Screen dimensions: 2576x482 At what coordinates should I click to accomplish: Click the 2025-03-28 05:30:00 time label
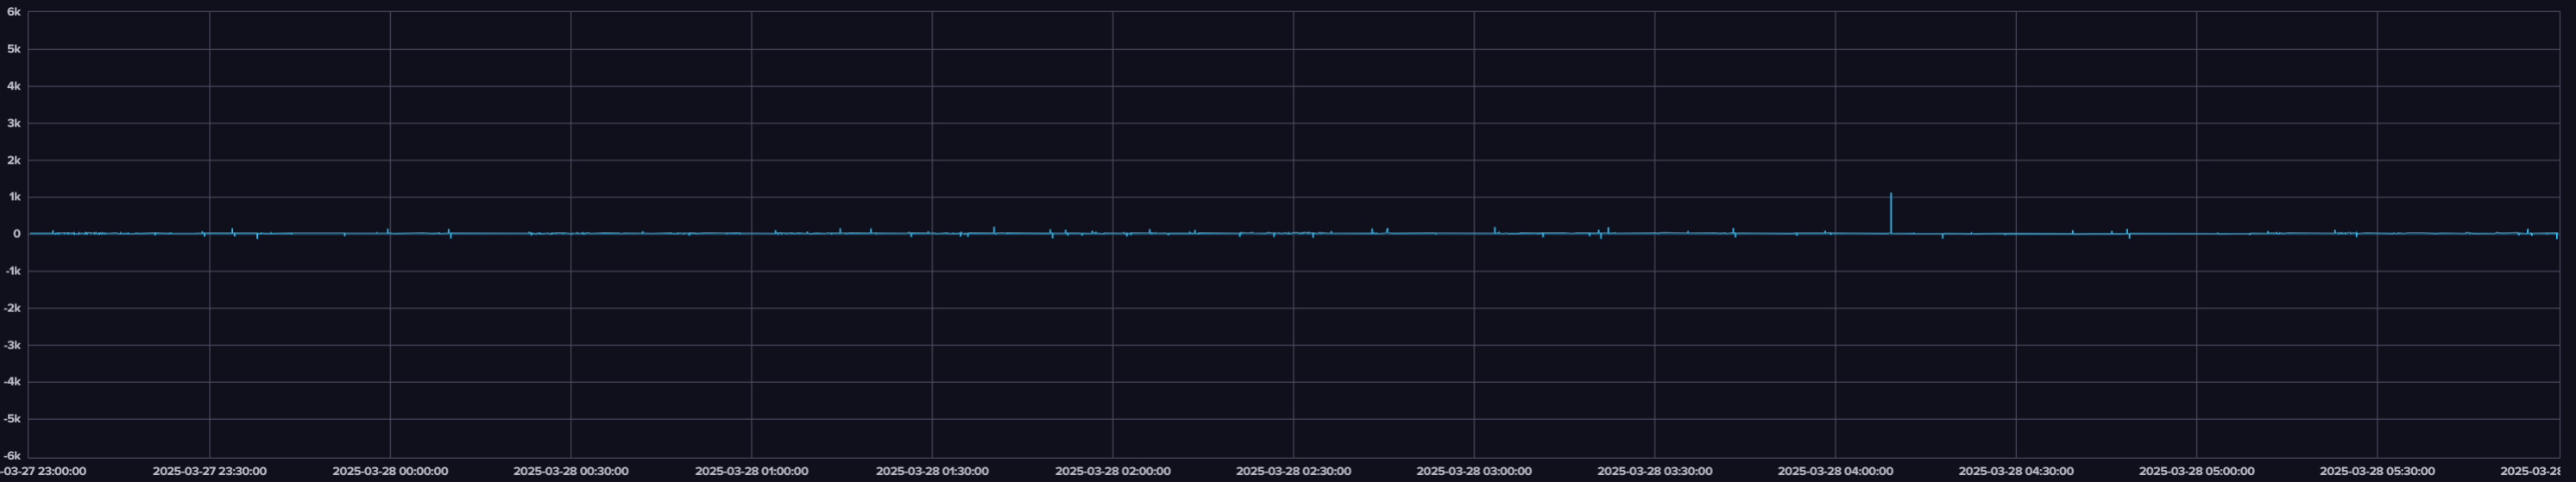click(2377, 471)
